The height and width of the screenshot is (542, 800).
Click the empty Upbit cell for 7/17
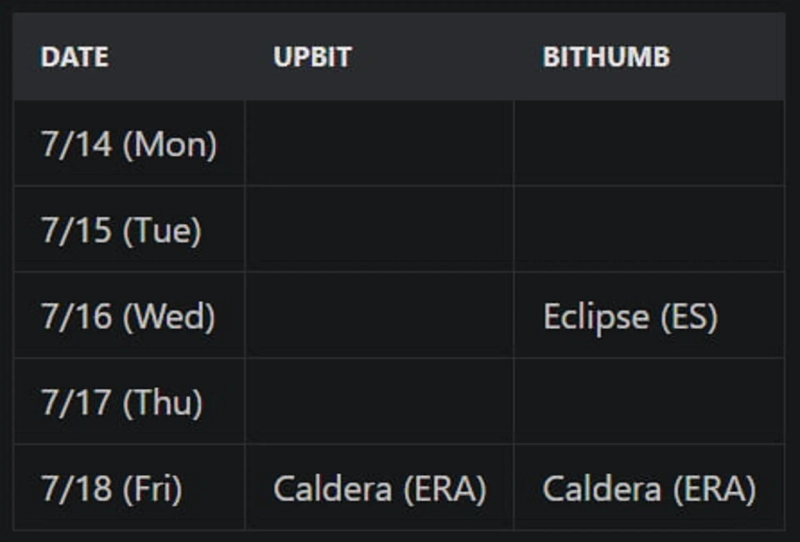point(380,403)
